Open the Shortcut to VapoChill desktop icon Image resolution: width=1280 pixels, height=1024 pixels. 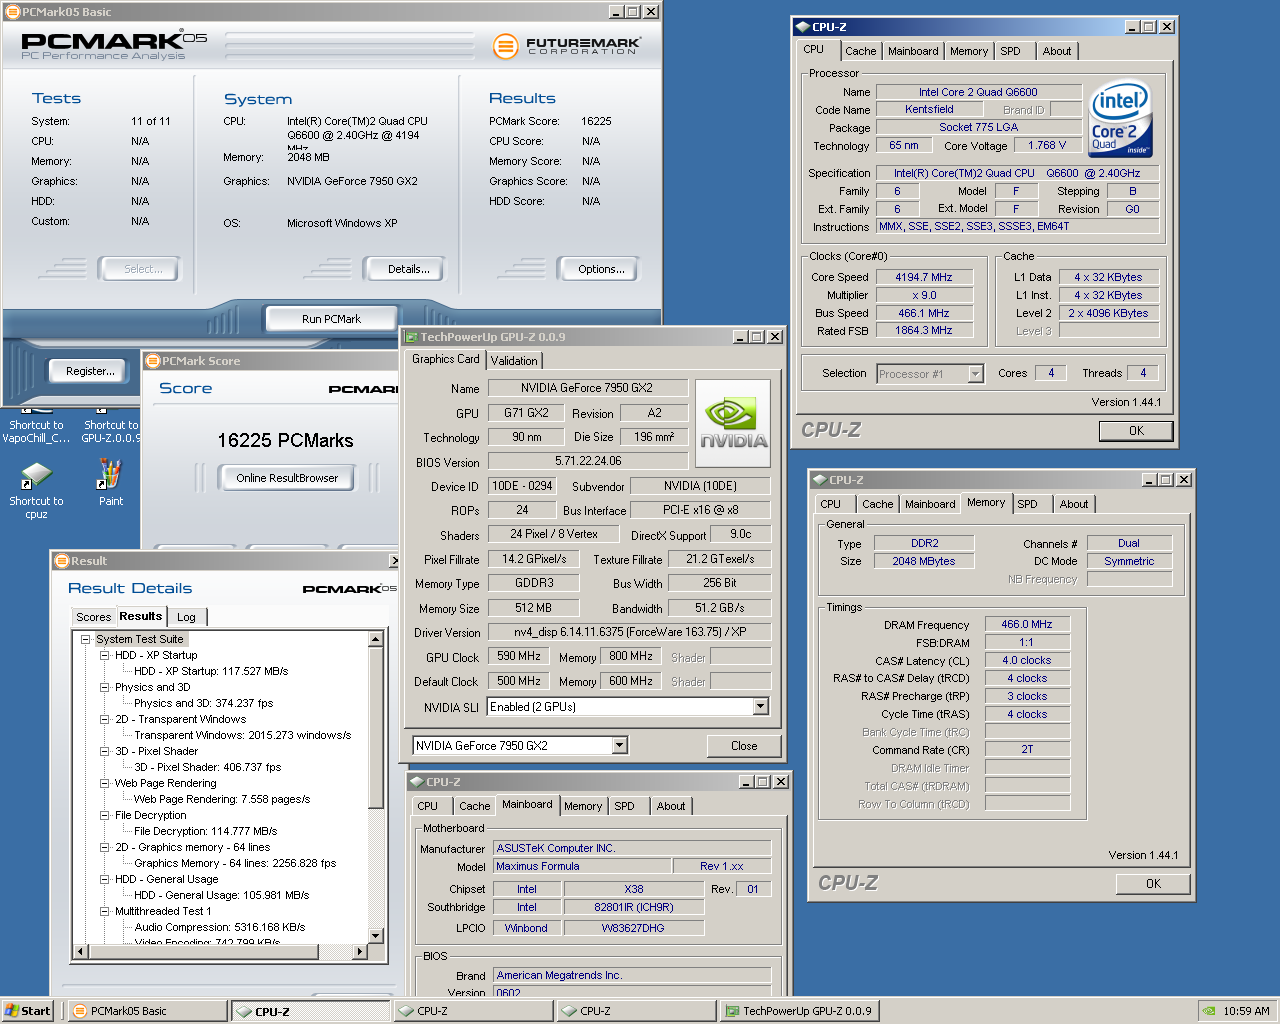click(36, 425)
